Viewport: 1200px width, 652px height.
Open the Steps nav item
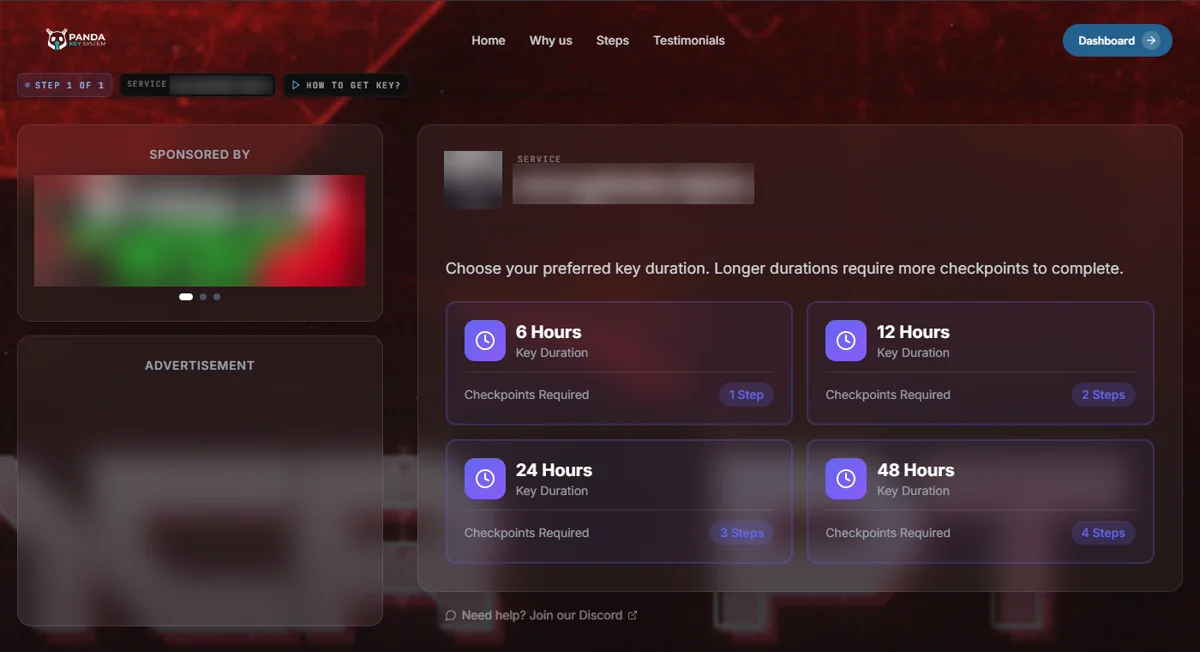click(612, 41)
